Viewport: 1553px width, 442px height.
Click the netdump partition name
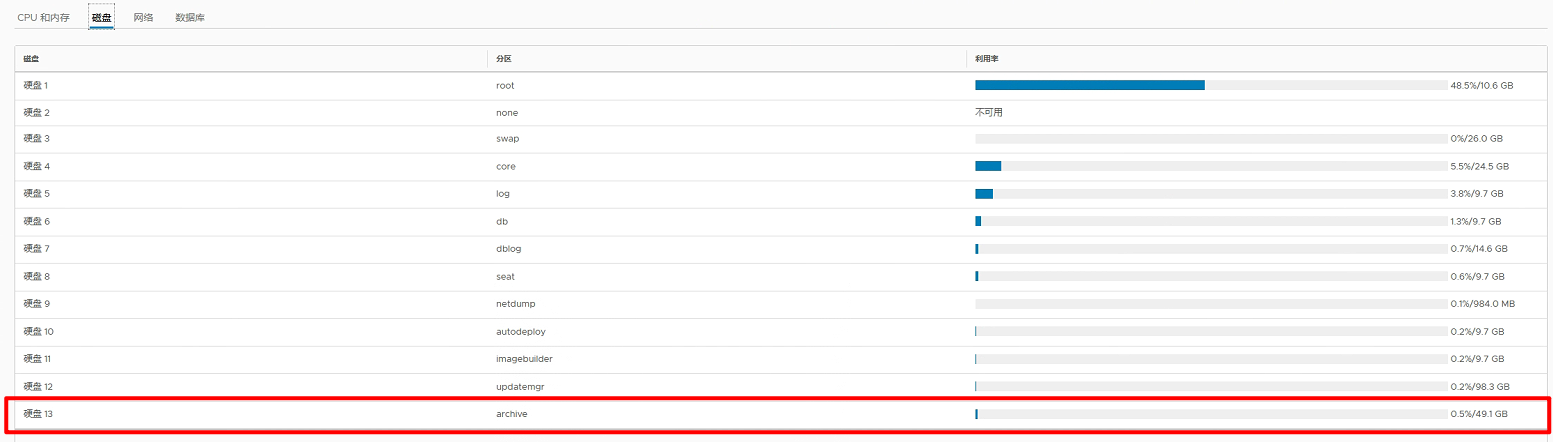point(515,304)
